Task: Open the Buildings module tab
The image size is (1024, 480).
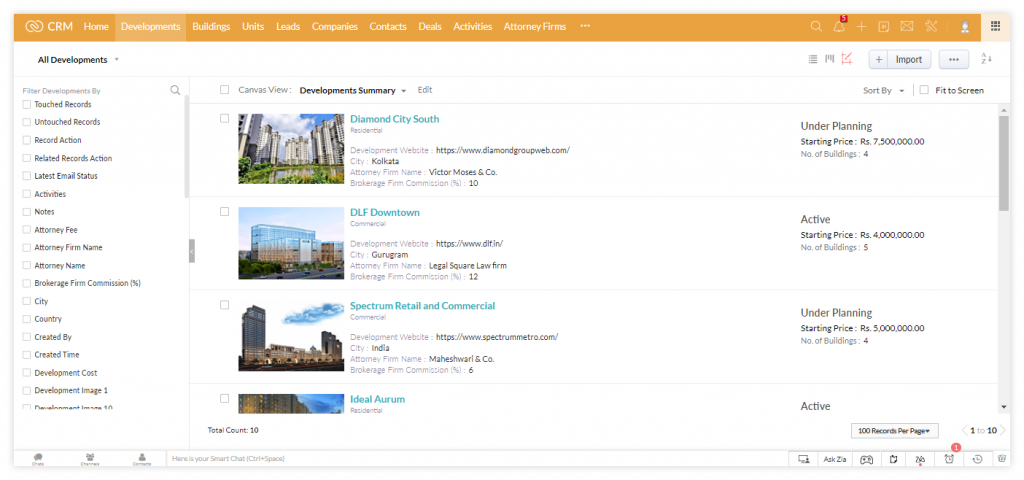Action: point(211,27)
